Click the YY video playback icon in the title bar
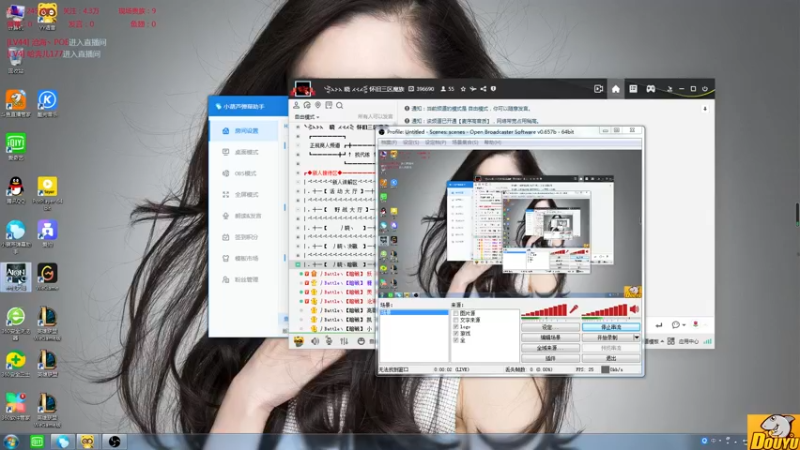Viewport: 800px width, 450px height. point(598,89)
